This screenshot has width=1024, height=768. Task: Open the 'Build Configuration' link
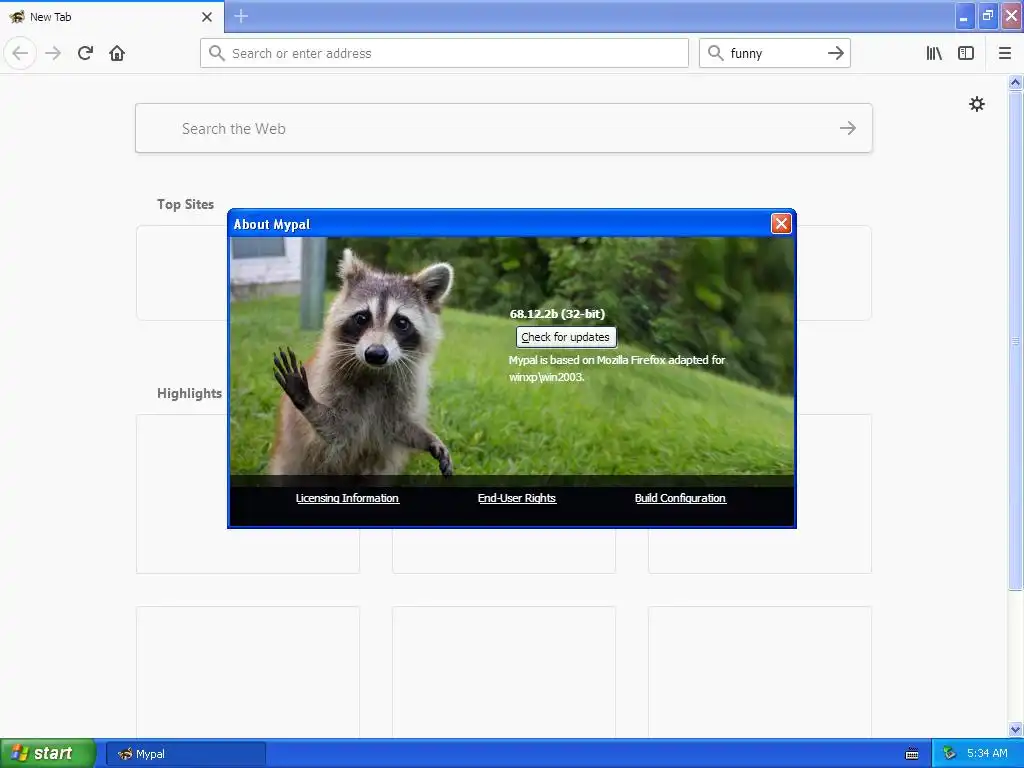coord(680,498)
